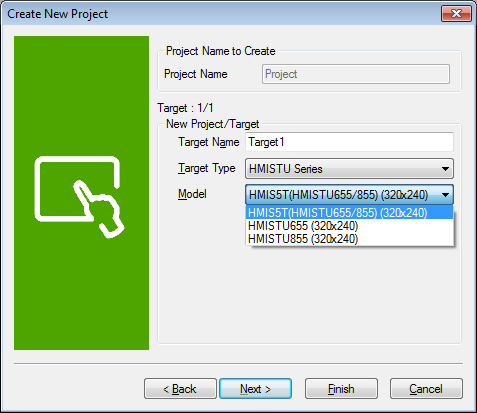Click the Target Type dropdown arrow

coord(445,169)
